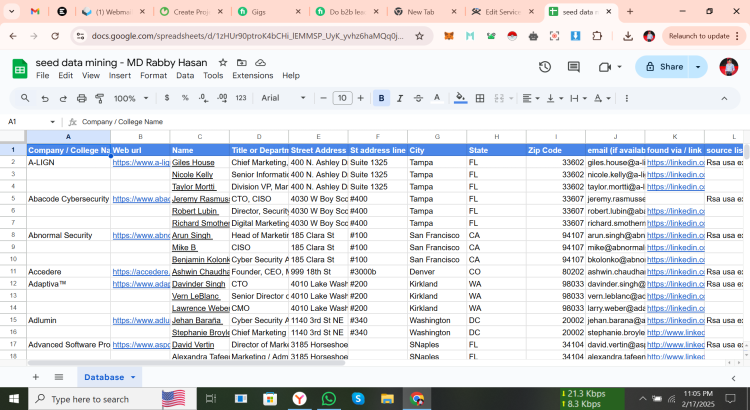Image resolution: width=750 pixels, height=410 pixels.
Task: Open the Edit menu
Action: 66,76
